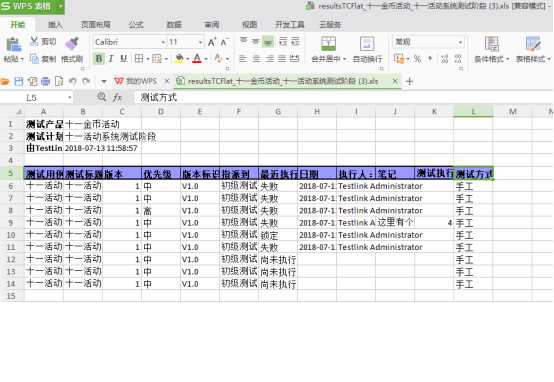
Task: Open the Formulas (公式) ribbon tab
Action: (x=136, y=24)
